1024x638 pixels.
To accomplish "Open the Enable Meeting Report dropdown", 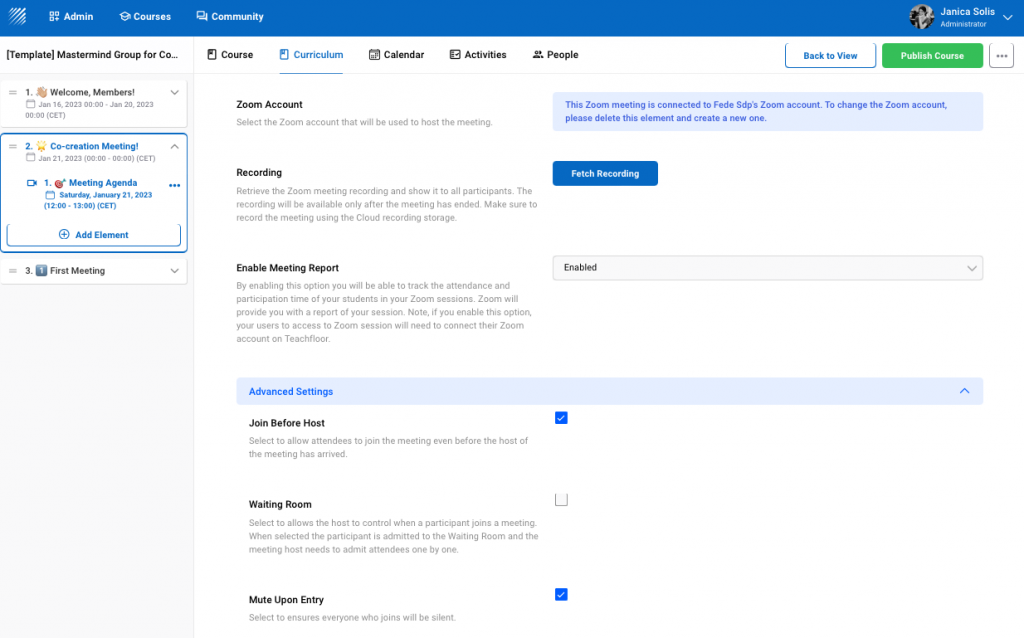I will click(767, 268).
